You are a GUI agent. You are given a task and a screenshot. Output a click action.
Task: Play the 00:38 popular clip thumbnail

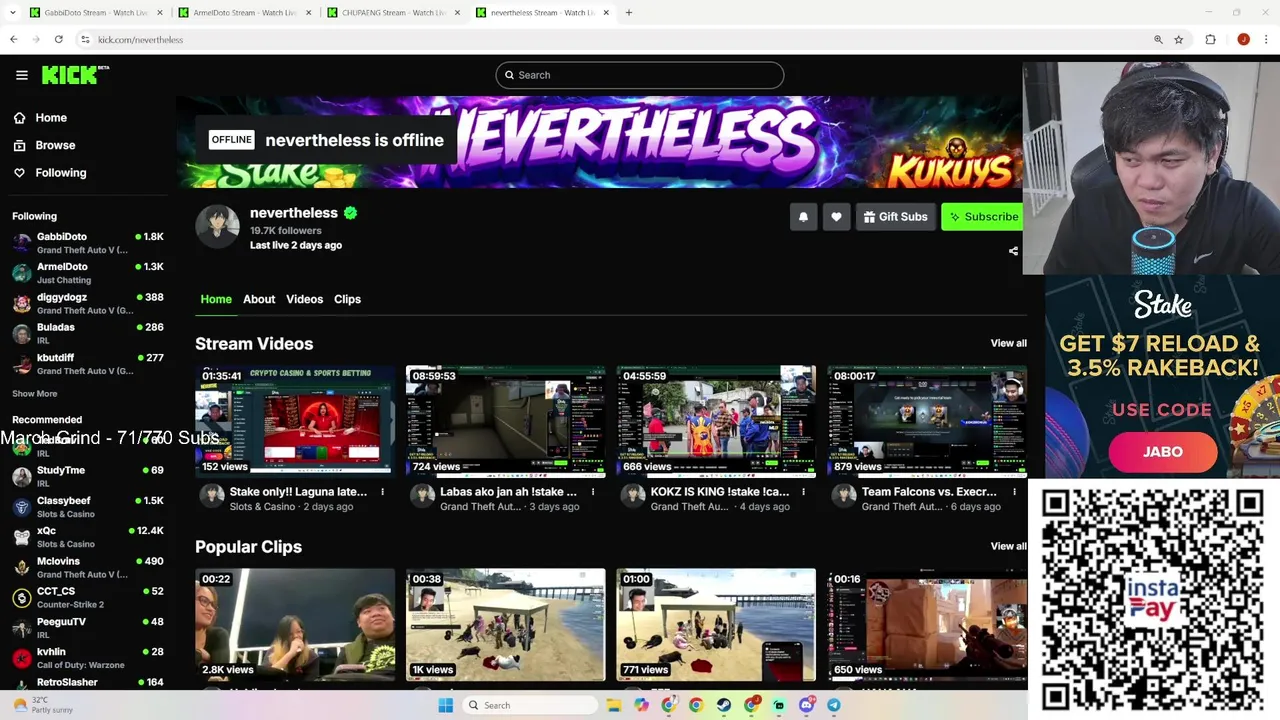[x=505, y=625]
